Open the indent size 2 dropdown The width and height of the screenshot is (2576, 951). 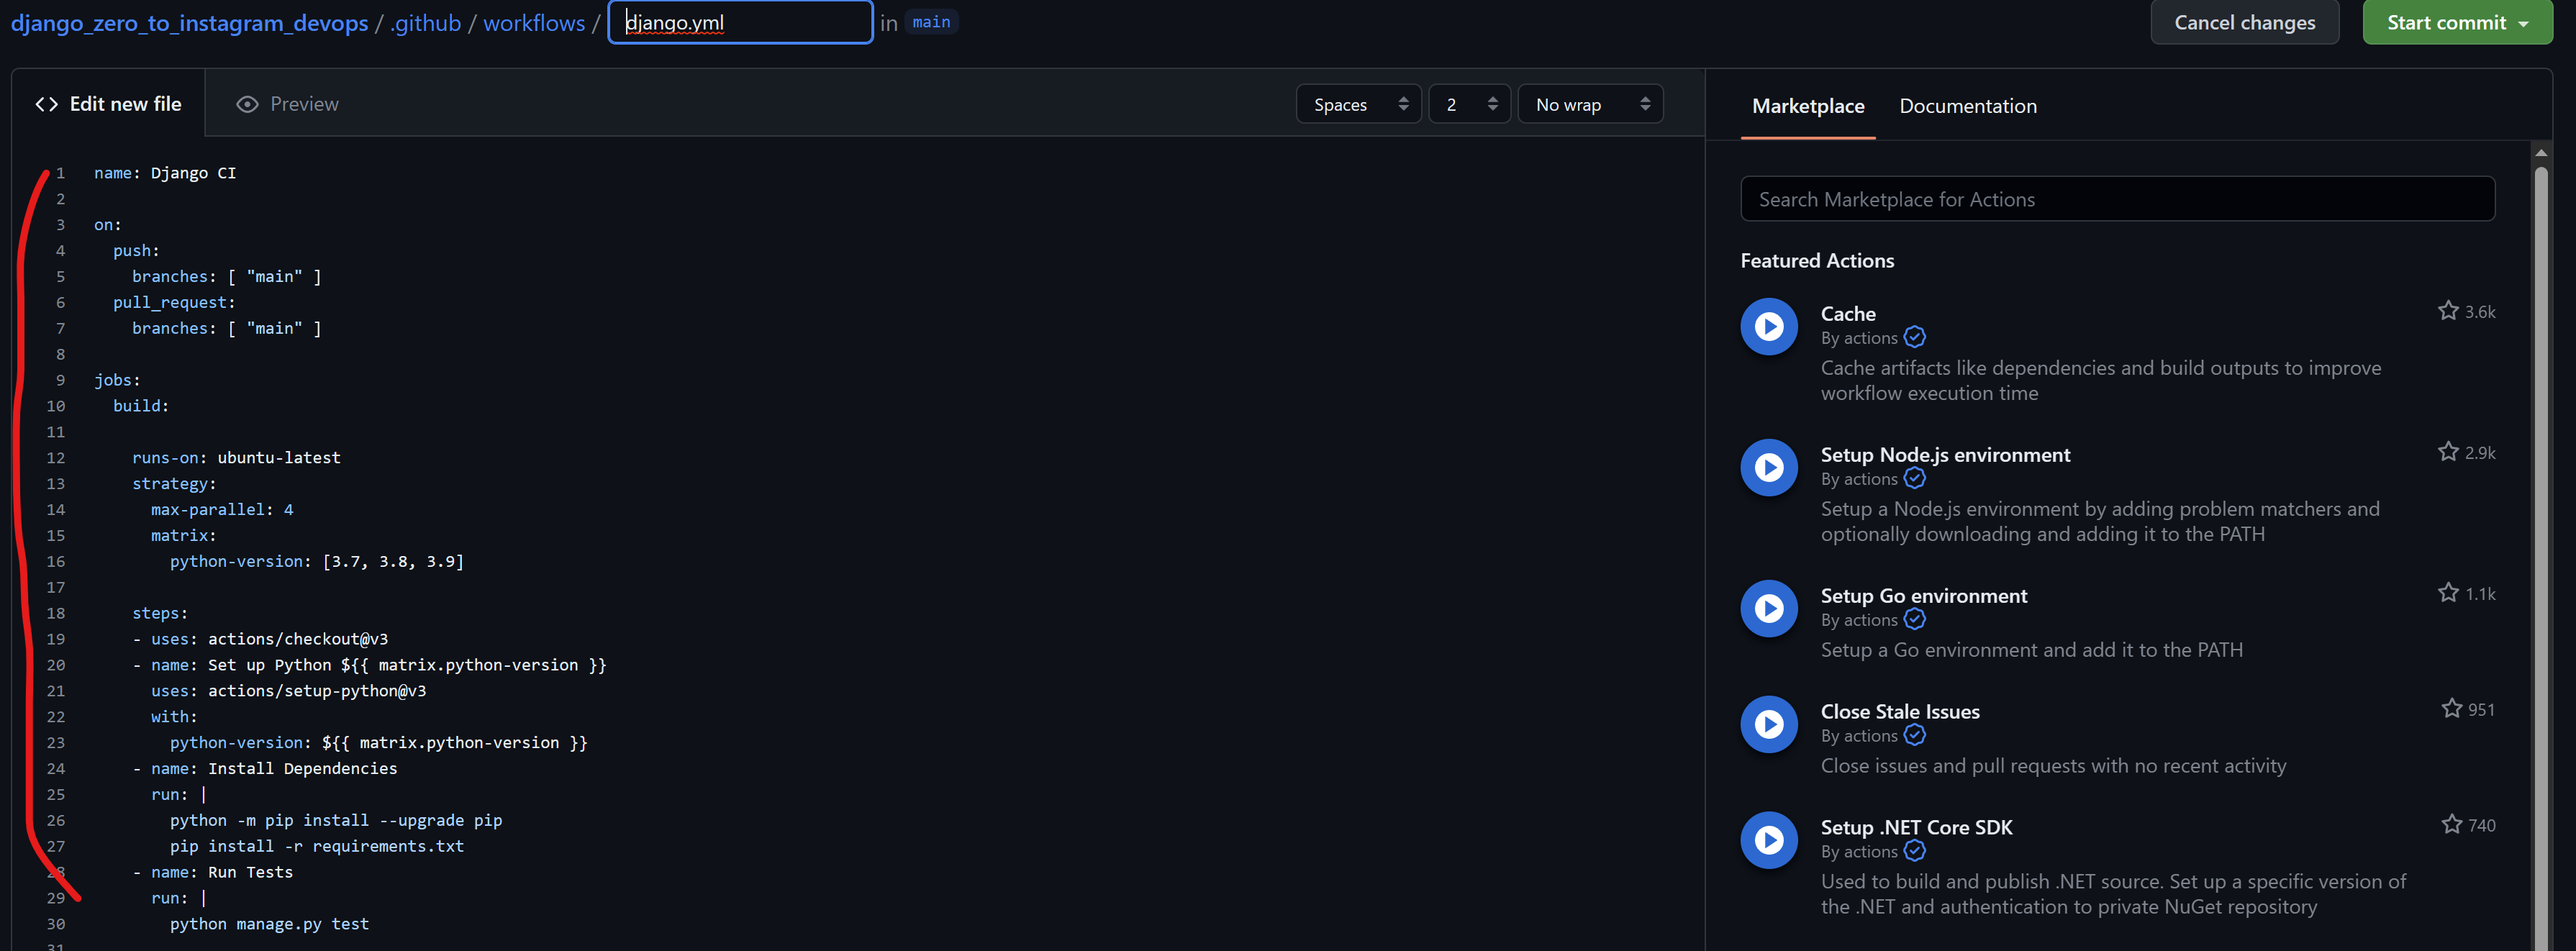(x=1469, y=104)
